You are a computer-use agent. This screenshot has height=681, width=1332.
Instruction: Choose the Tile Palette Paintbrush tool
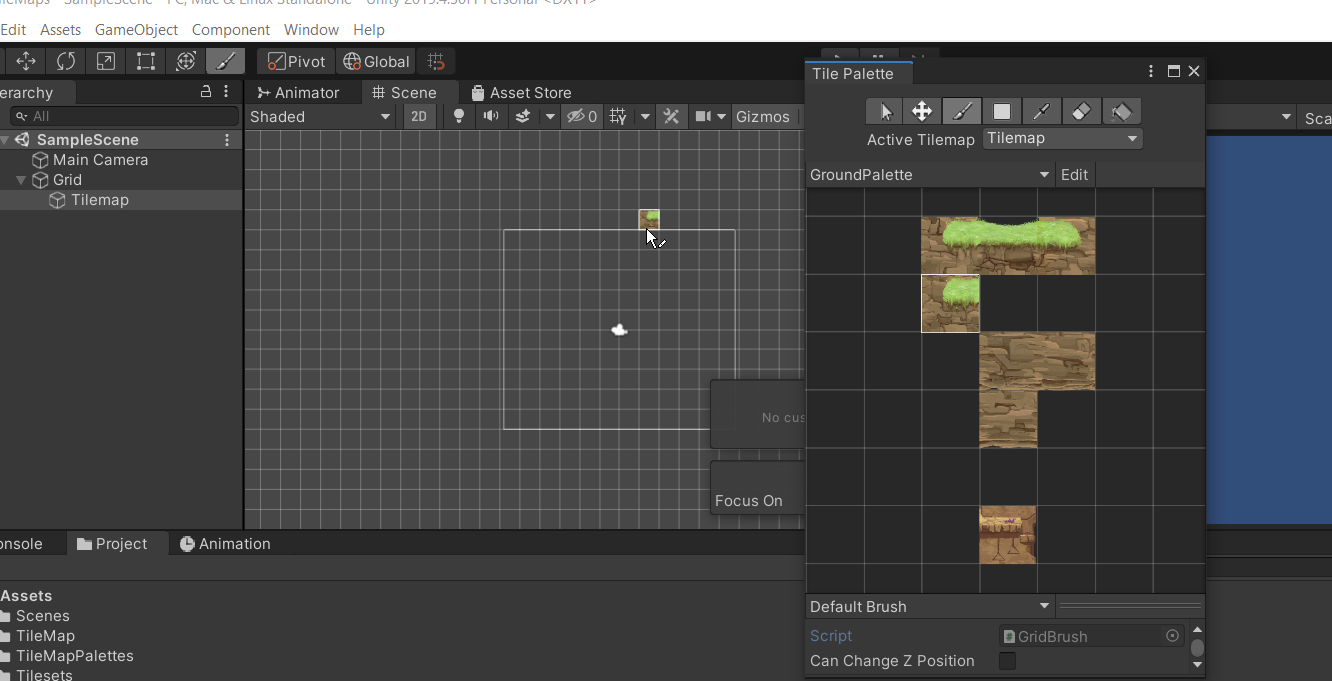click(x=962, y=111)
